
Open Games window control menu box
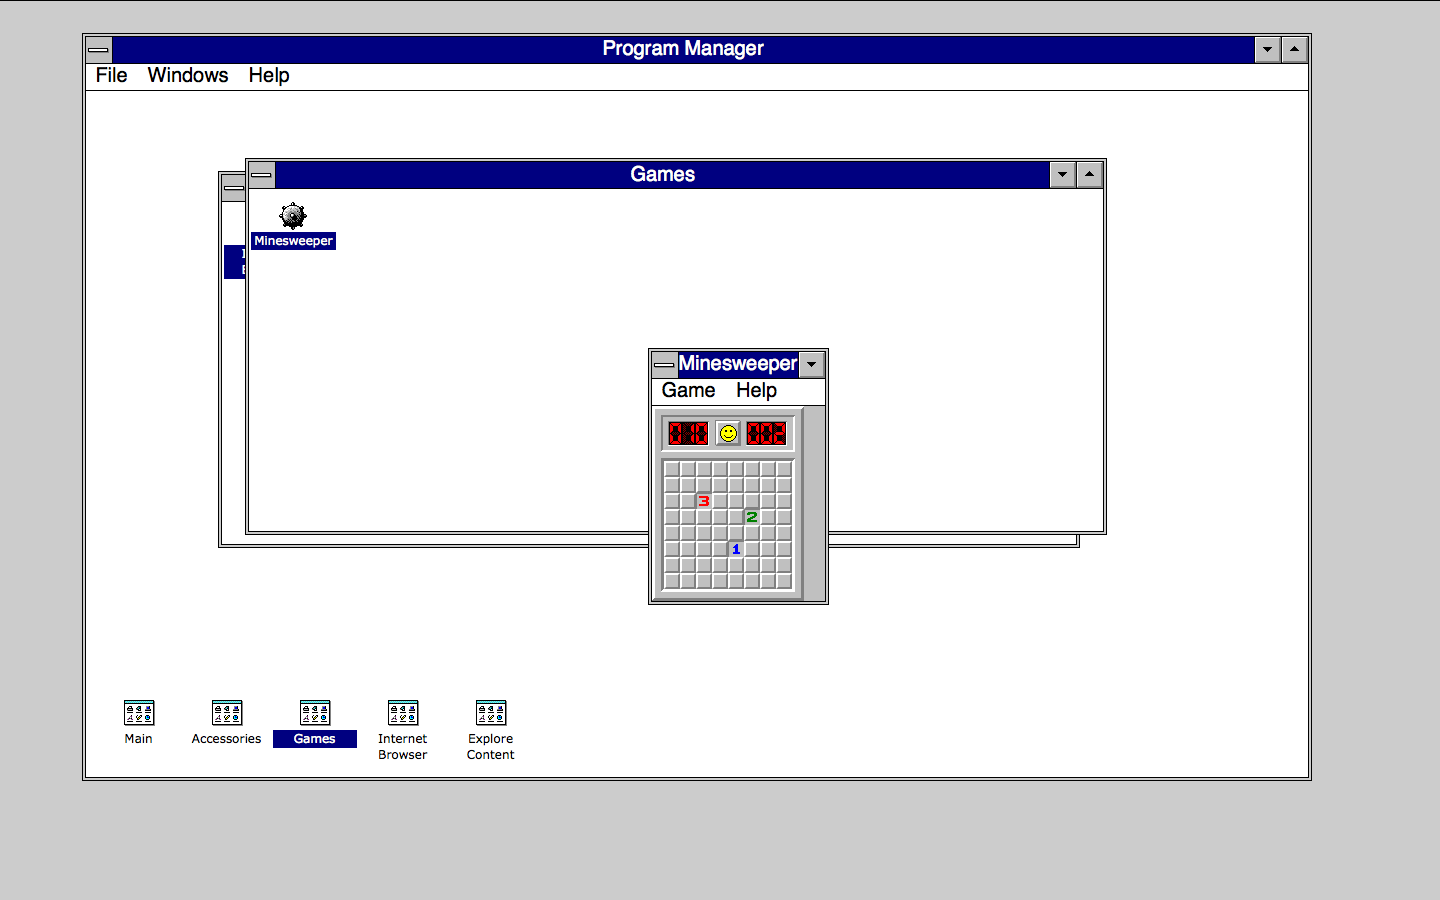[262, 175]
